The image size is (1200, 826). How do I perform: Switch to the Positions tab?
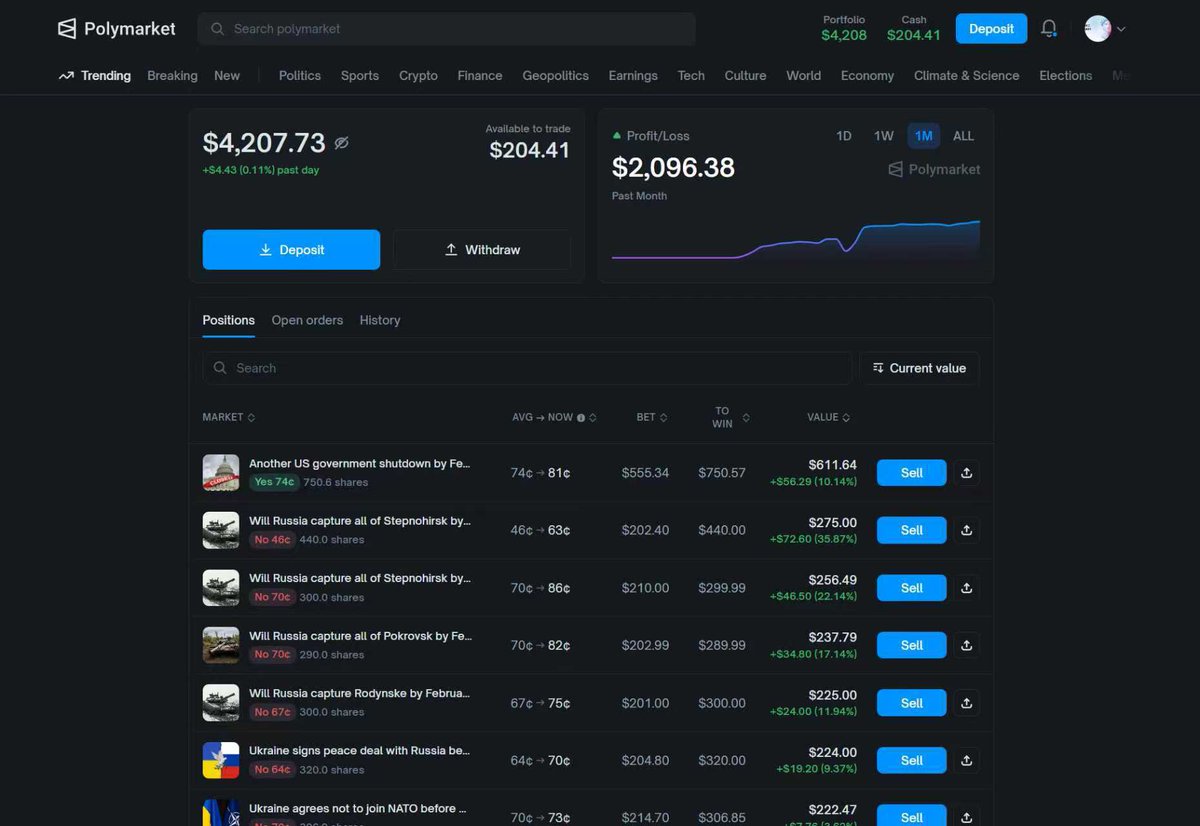tap(229, 320)
